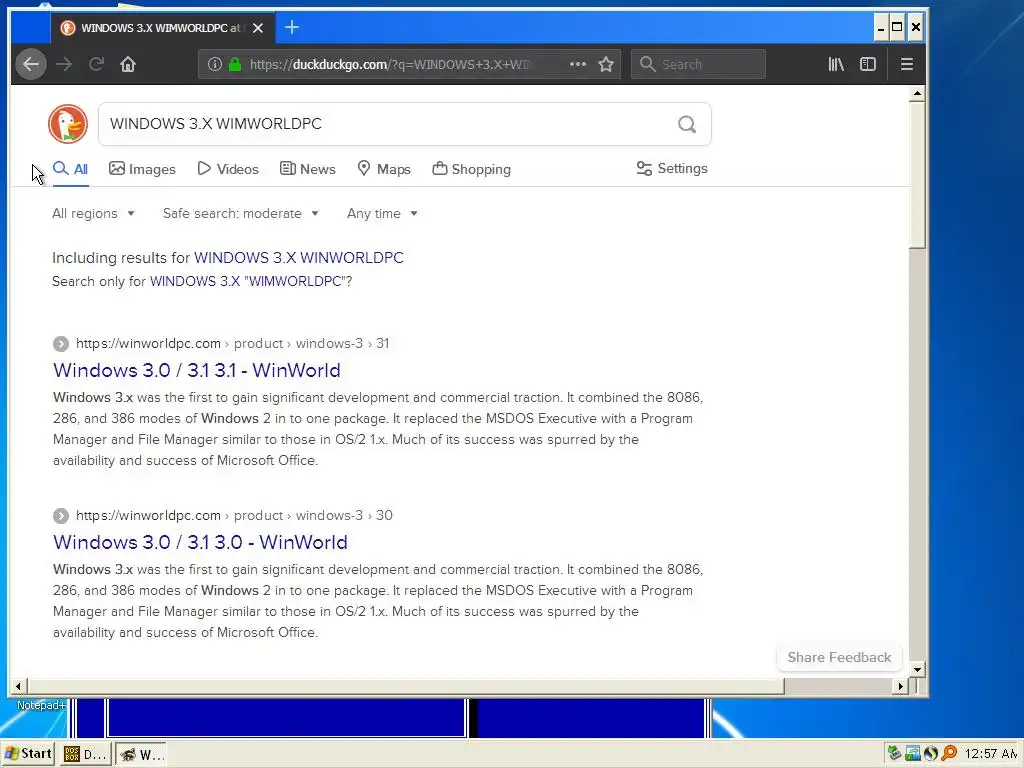Open the page actions three-dots menu
The image size is (1024, 768).
577,64
